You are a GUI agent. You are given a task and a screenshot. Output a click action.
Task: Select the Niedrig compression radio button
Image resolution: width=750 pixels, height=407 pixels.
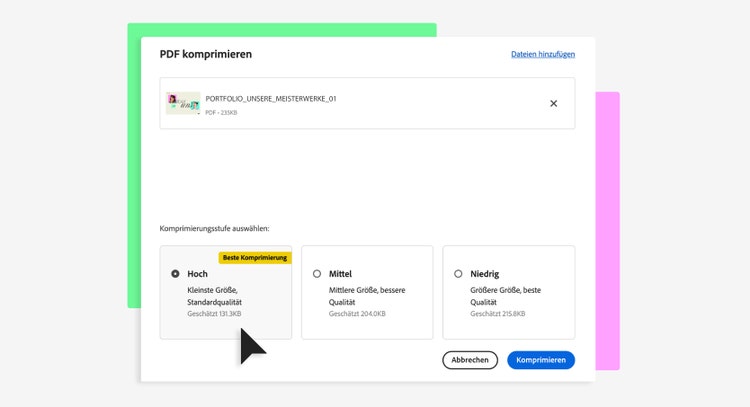tap(458, 274)
